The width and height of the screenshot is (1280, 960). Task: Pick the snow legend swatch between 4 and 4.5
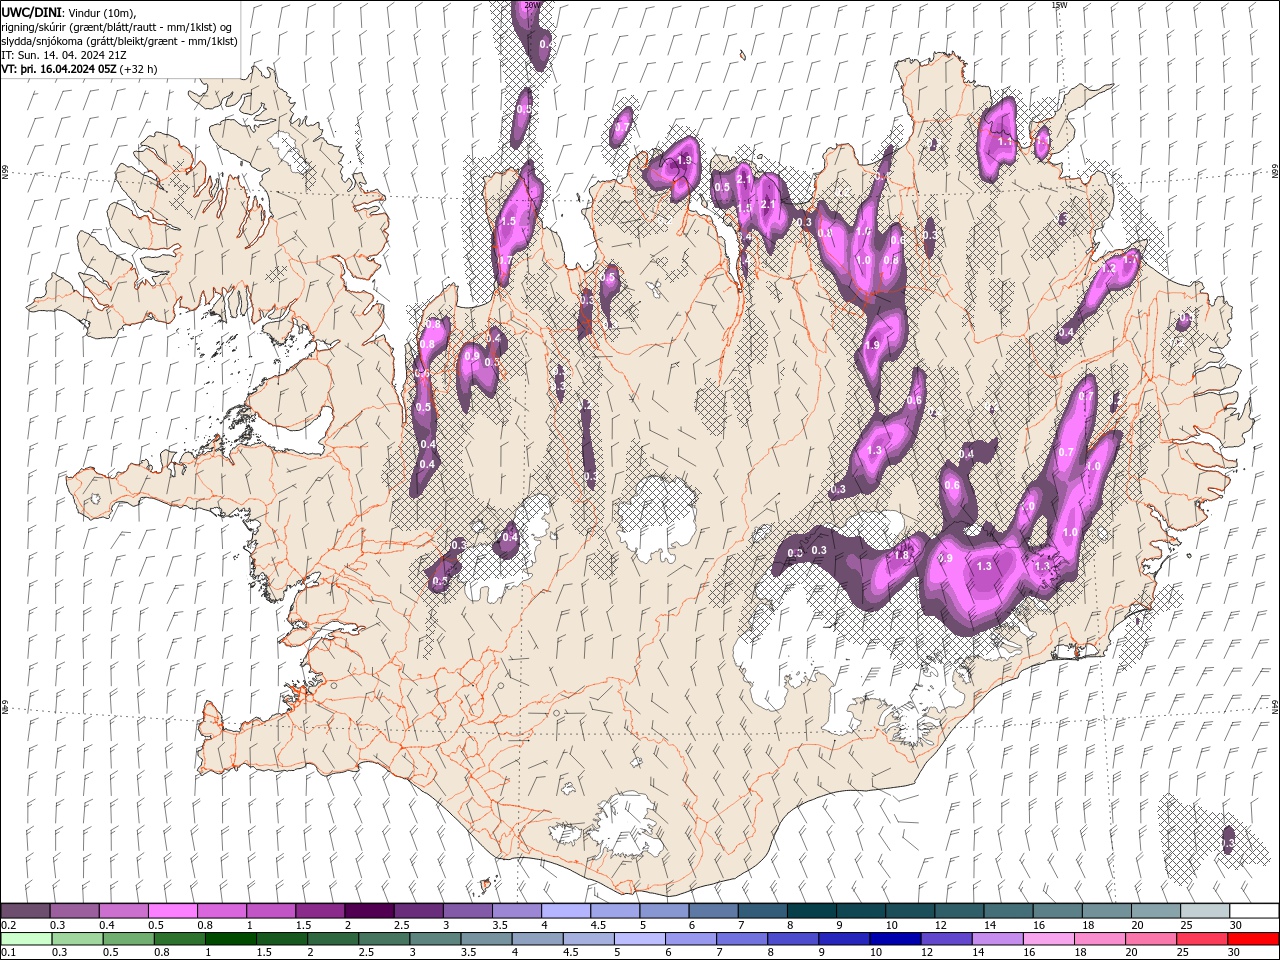pos(566,911)
